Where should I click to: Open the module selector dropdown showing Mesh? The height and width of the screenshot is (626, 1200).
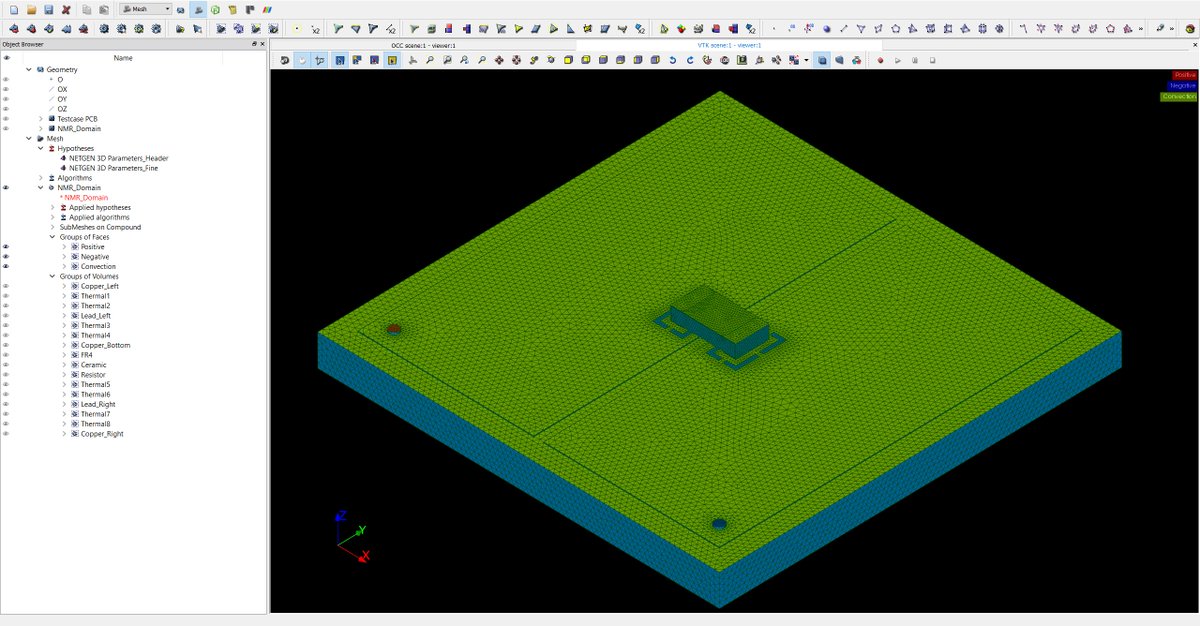pos(167,9)
